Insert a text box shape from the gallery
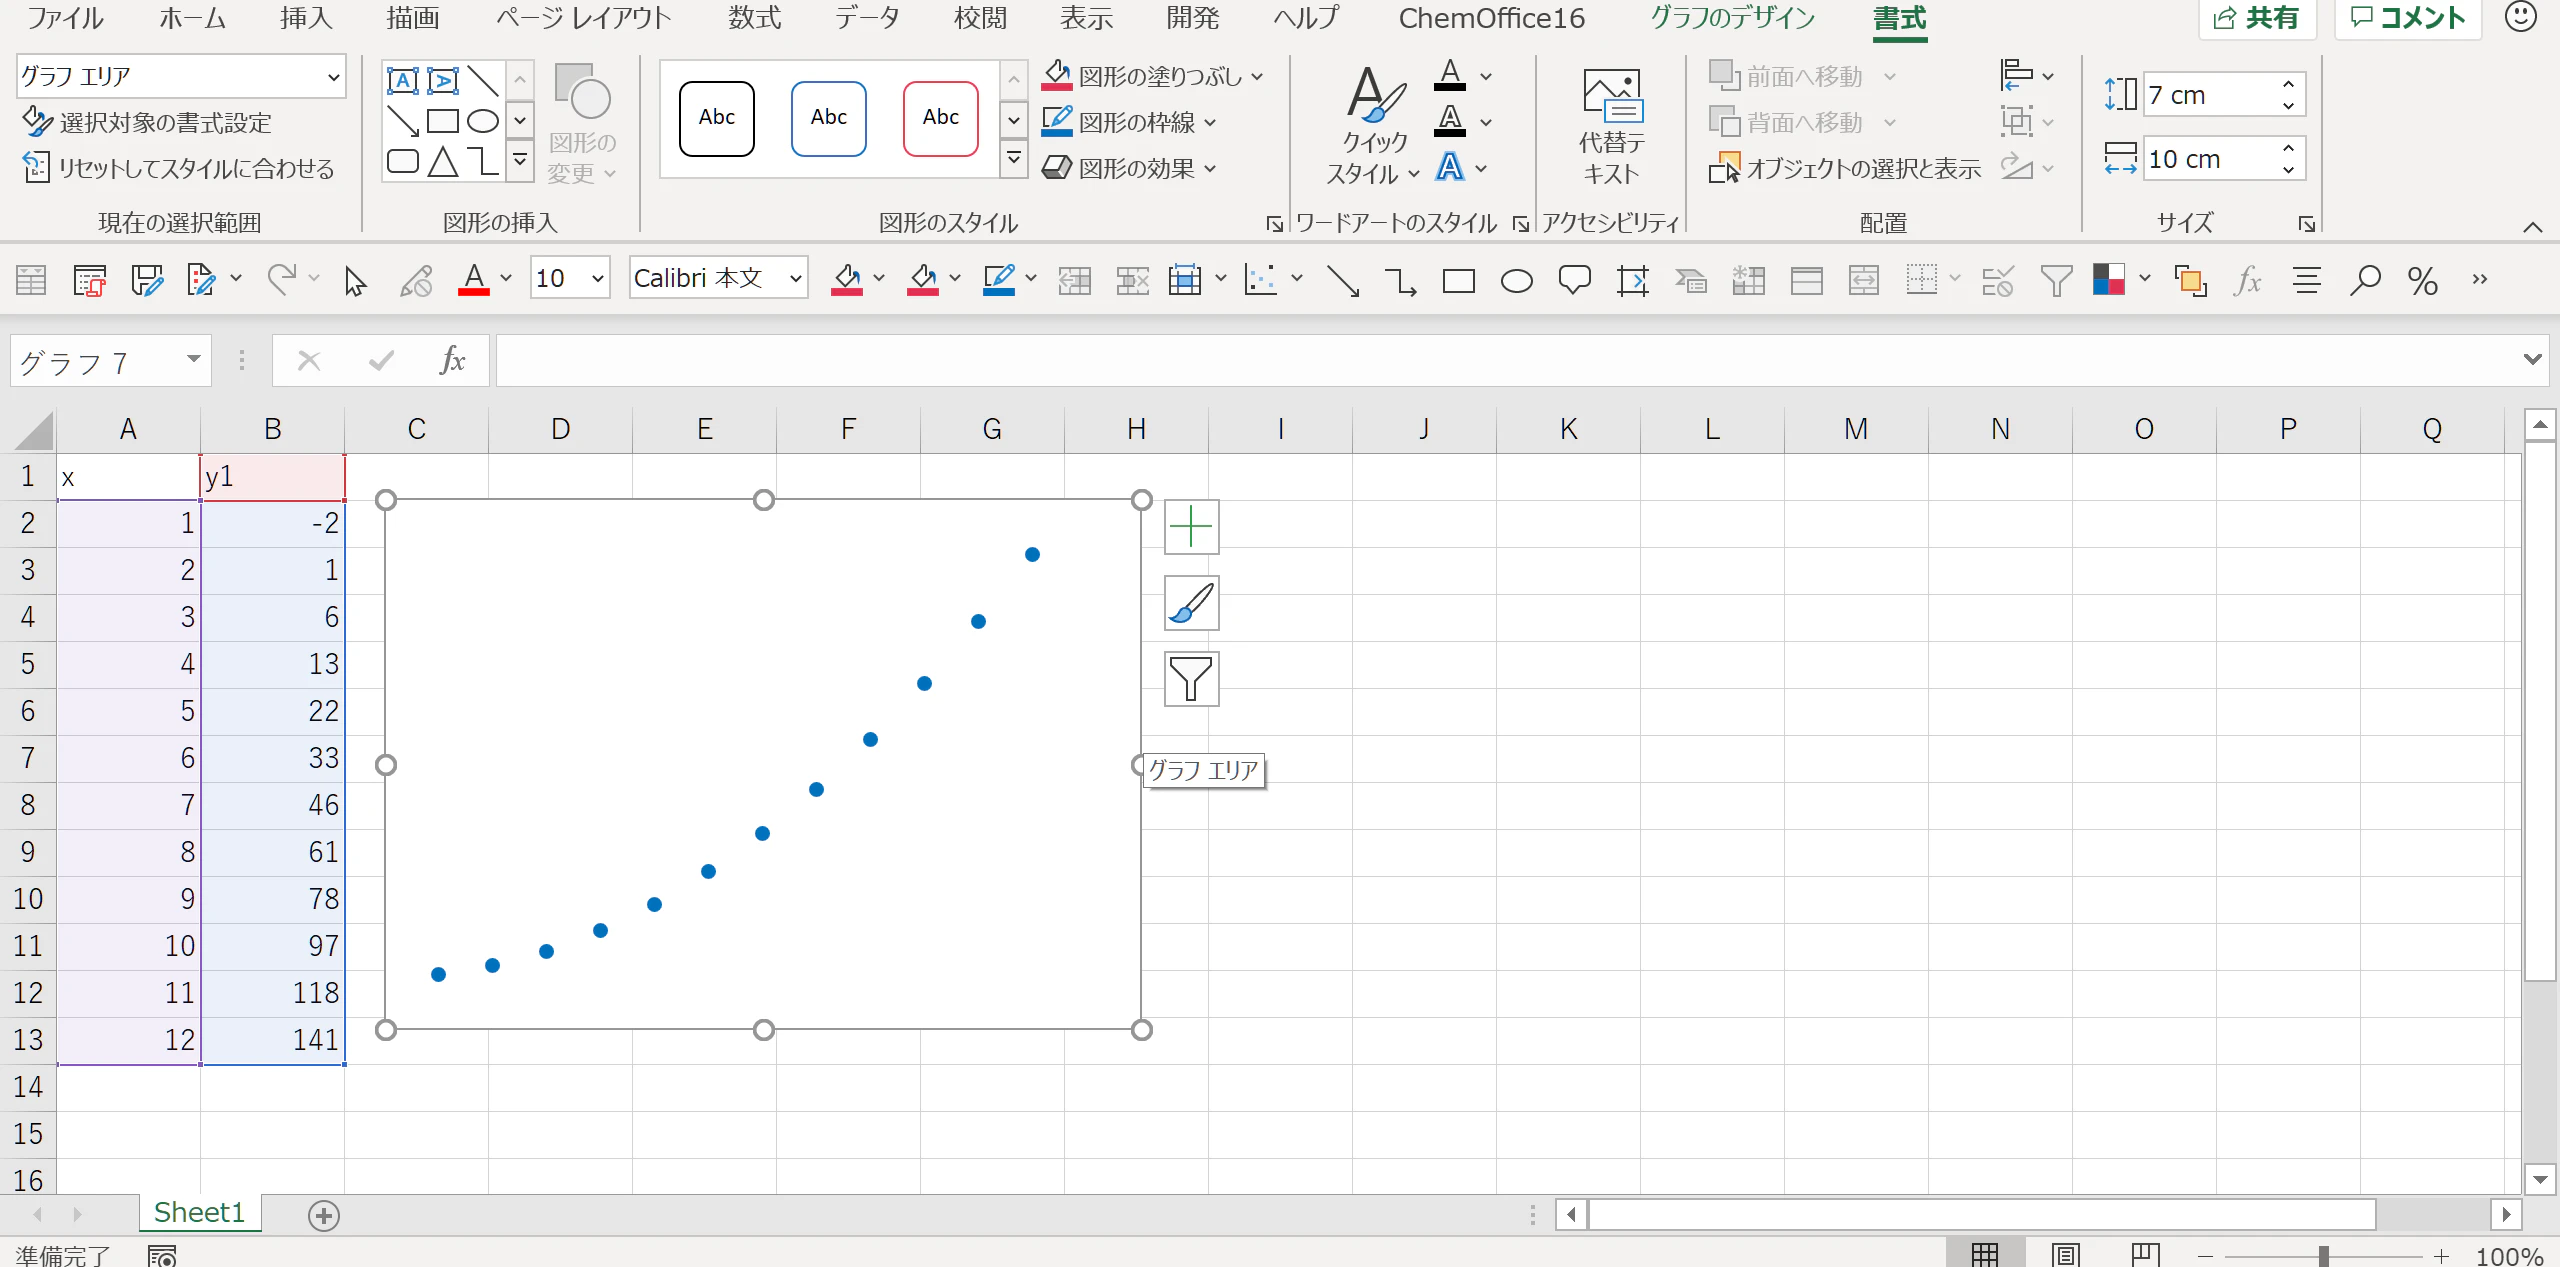 [x=402, y=80]
